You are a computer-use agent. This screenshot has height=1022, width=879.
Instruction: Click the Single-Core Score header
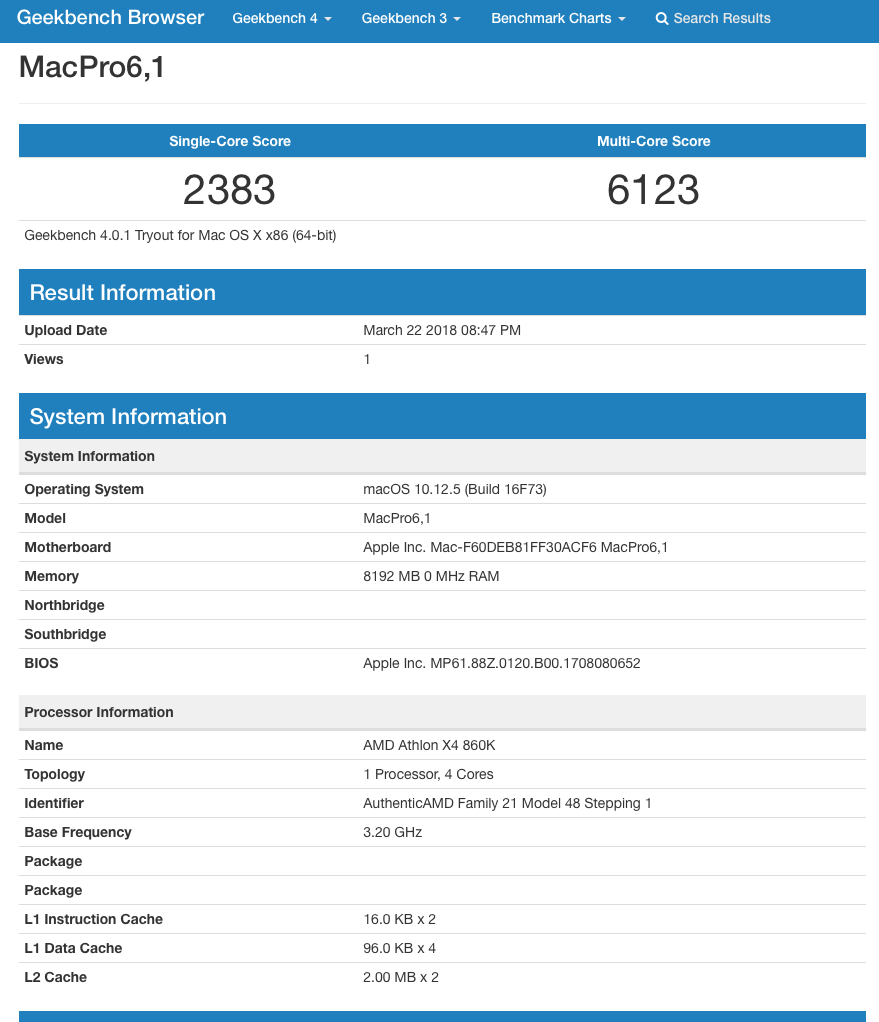[230, 141]
